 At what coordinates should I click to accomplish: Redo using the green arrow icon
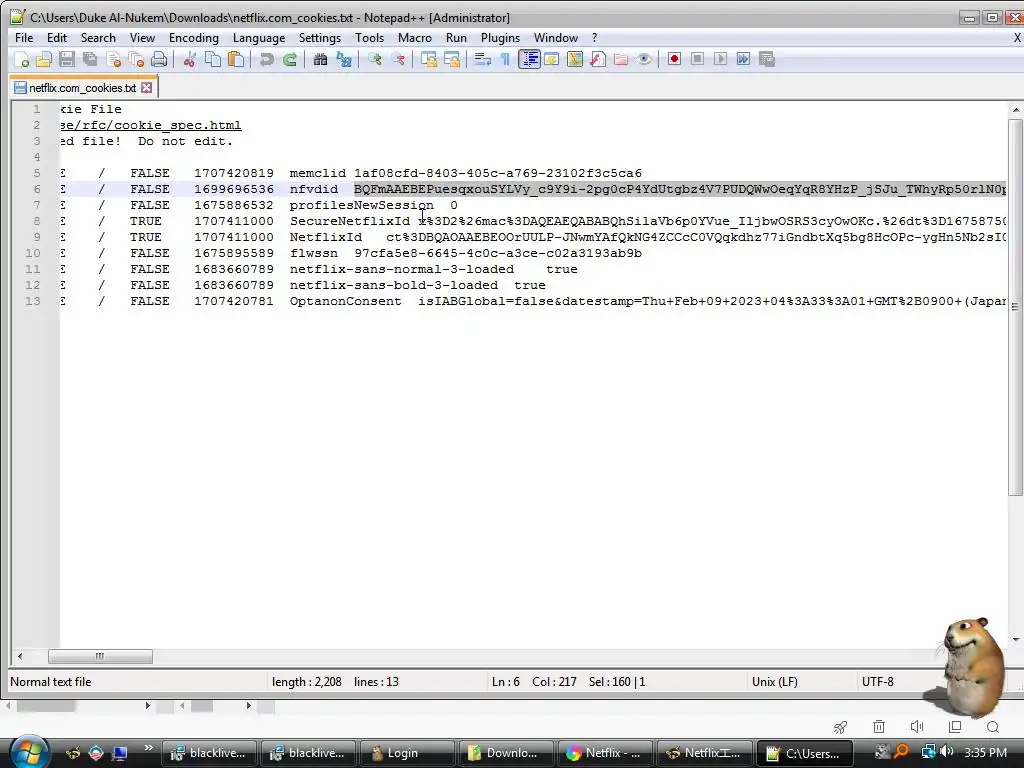[x=290, y=59]
